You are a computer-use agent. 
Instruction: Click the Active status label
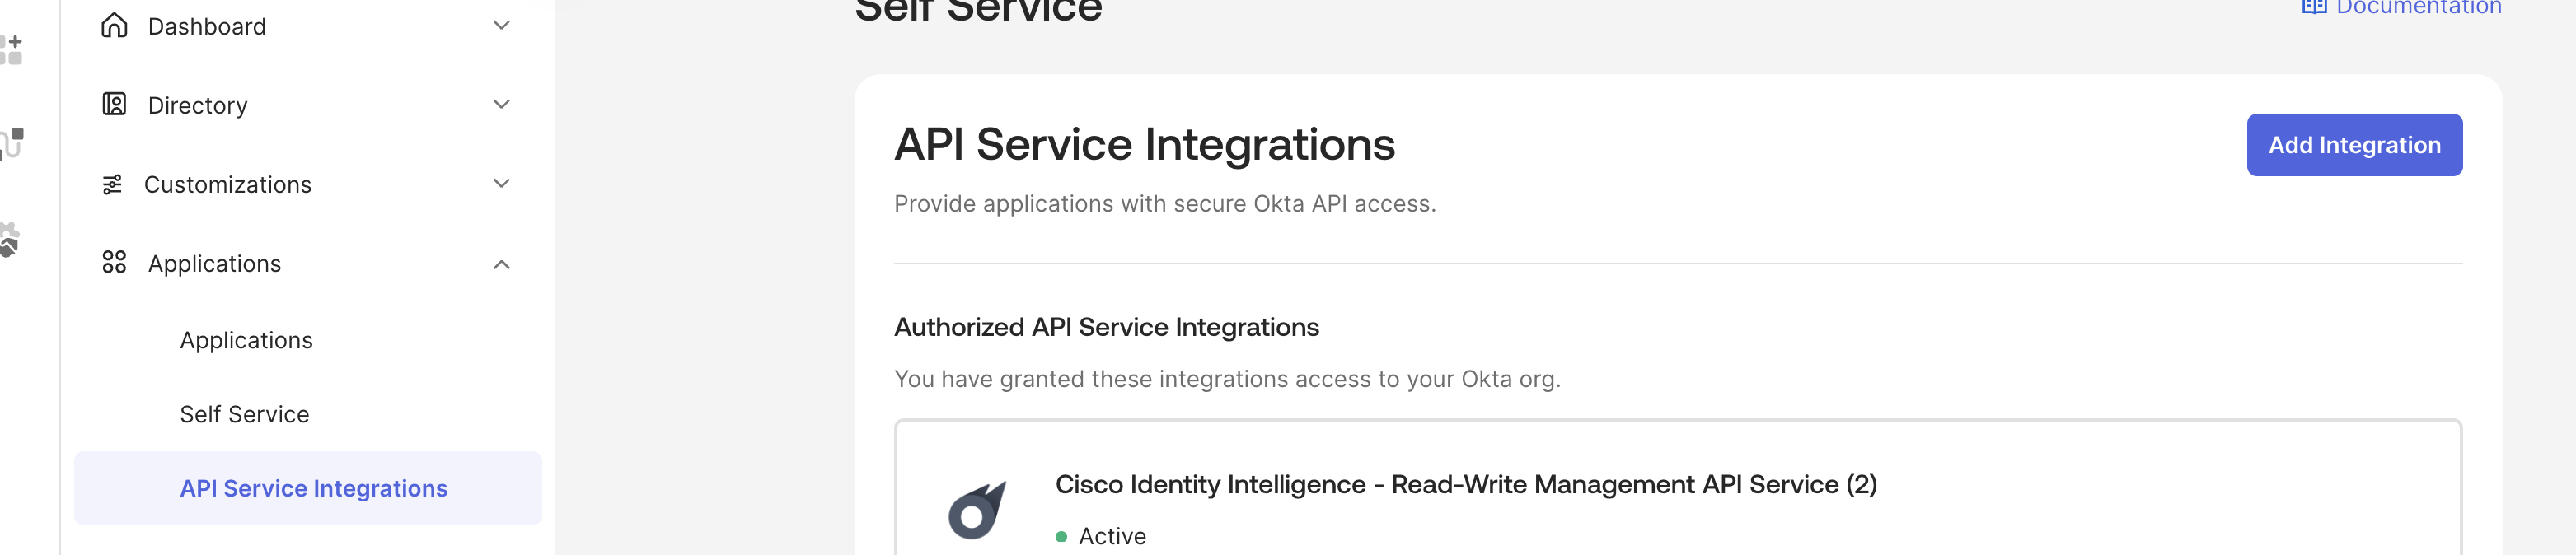pos(1112,536)
